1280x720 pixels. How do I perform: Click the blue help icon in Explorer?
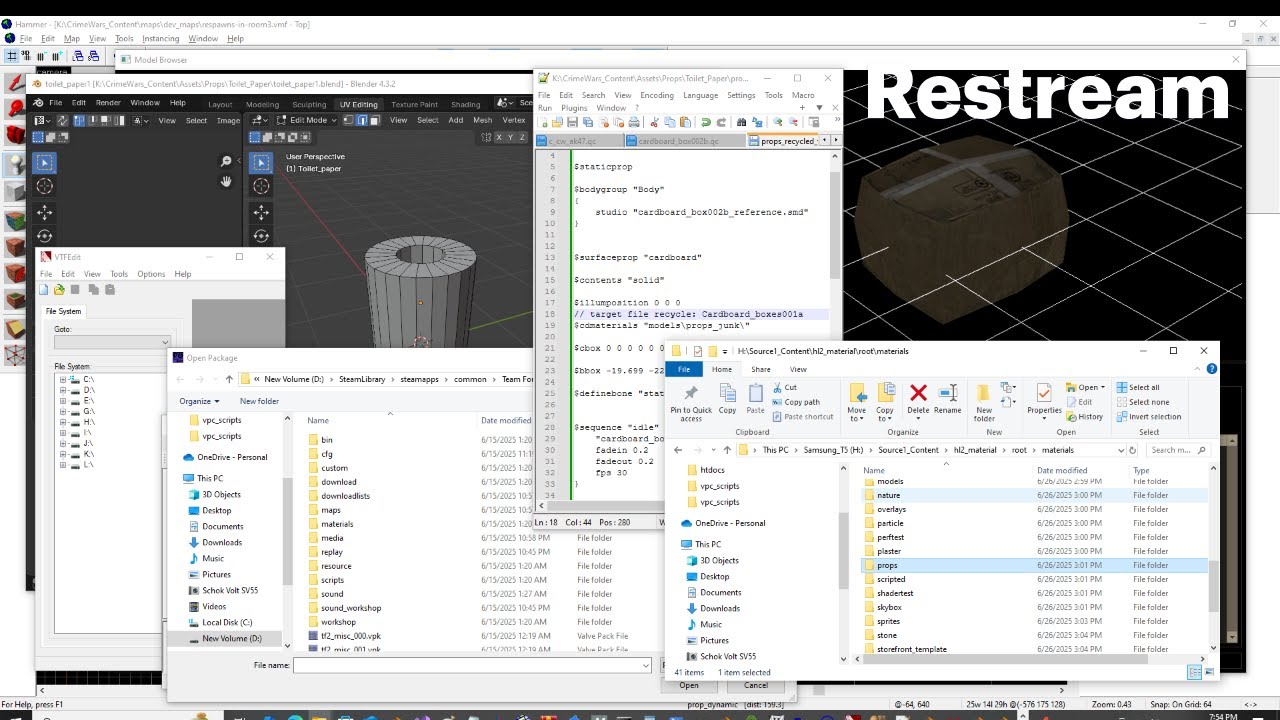click(x=1212, y=369)
